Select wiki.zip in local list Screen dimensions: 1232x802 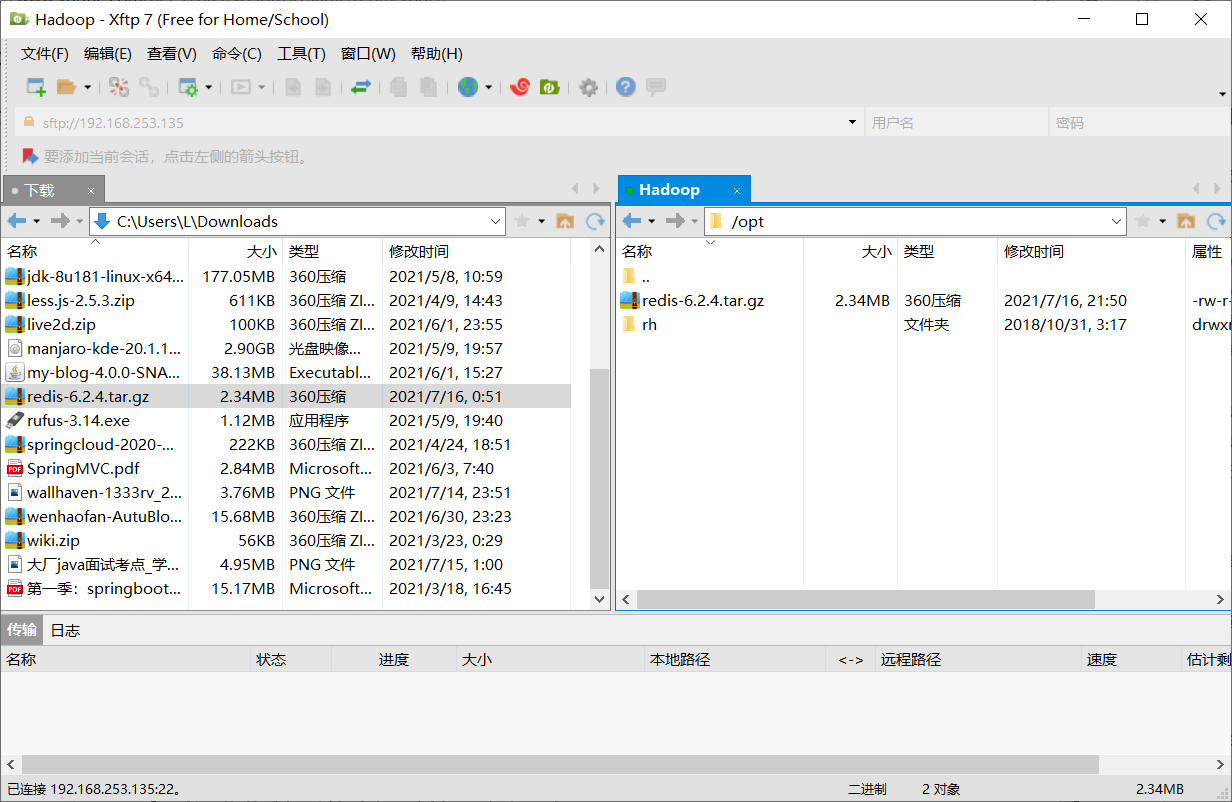coord(287,540)
